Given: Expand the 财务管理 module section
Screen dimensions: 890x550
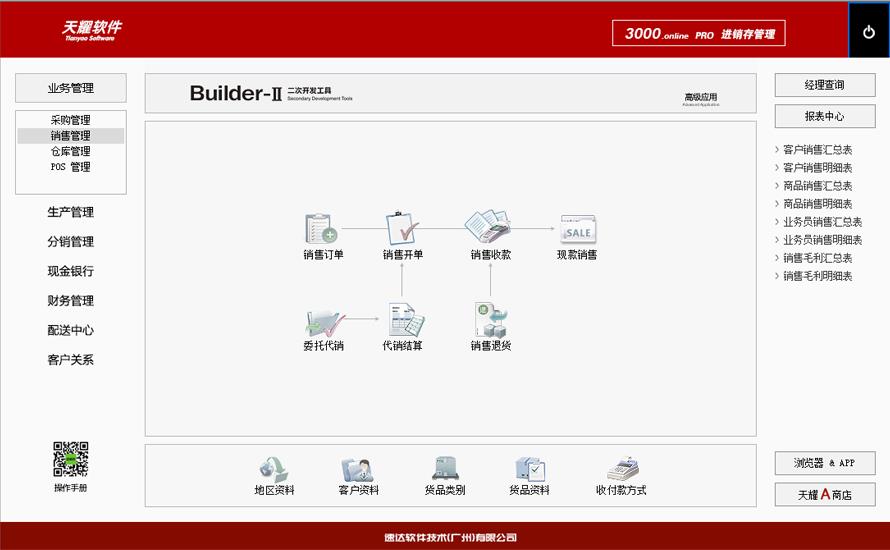Looking at the screenshot, I should [70, 301].
